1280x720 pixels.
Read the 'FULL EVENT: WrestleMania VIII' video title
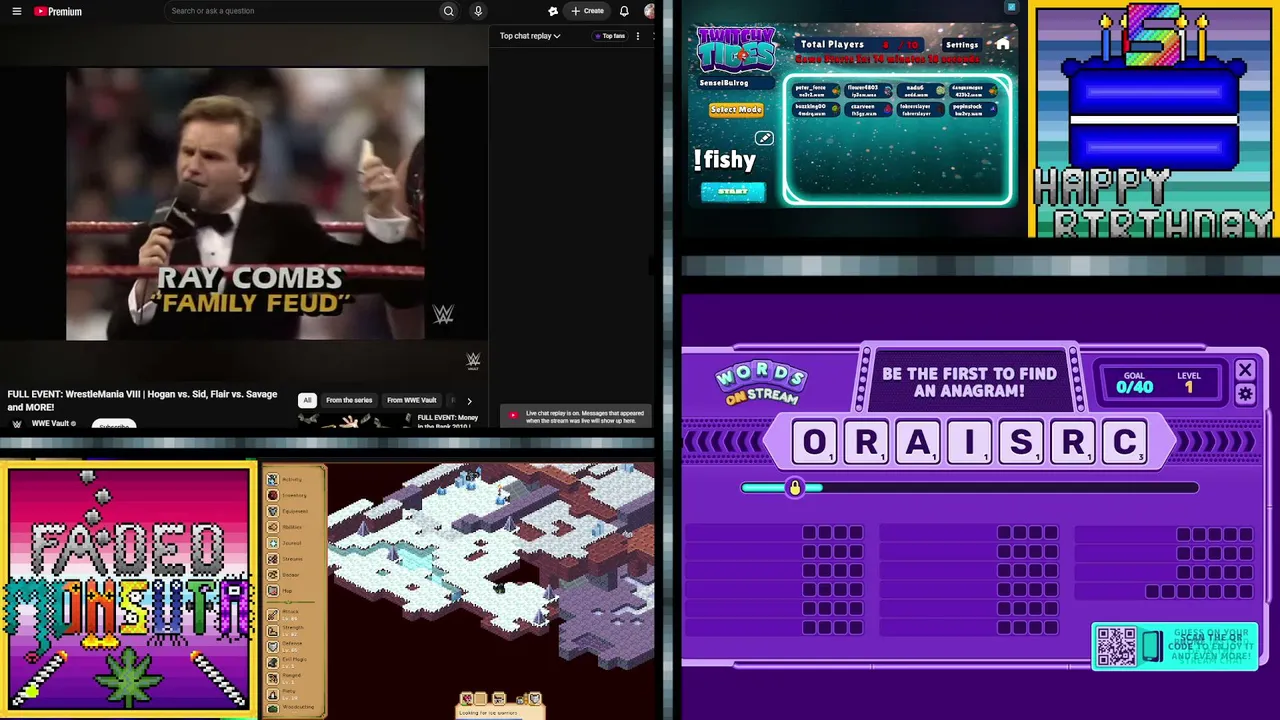tap(142, 400)
